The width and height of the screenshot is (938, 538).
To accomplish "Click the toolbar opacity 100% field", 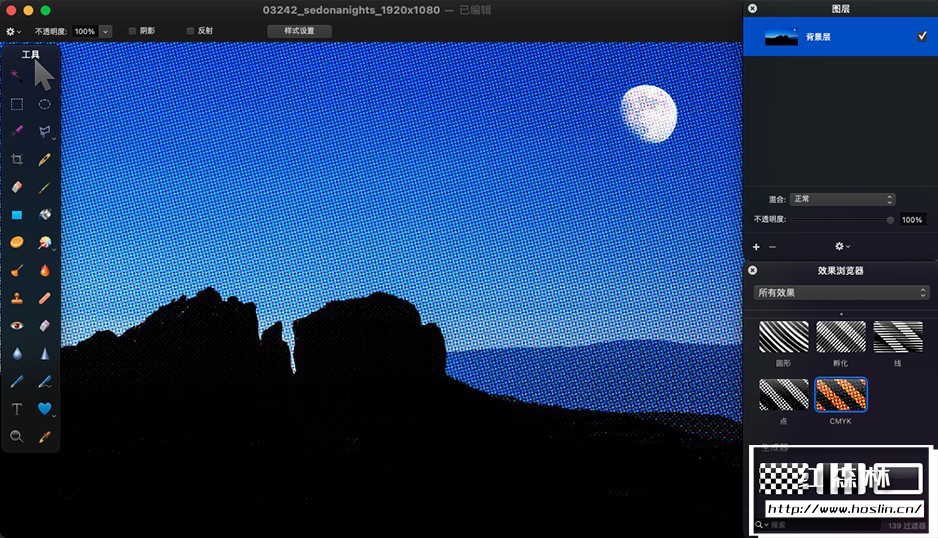I will pyautogui.click(x=85, y=31).
